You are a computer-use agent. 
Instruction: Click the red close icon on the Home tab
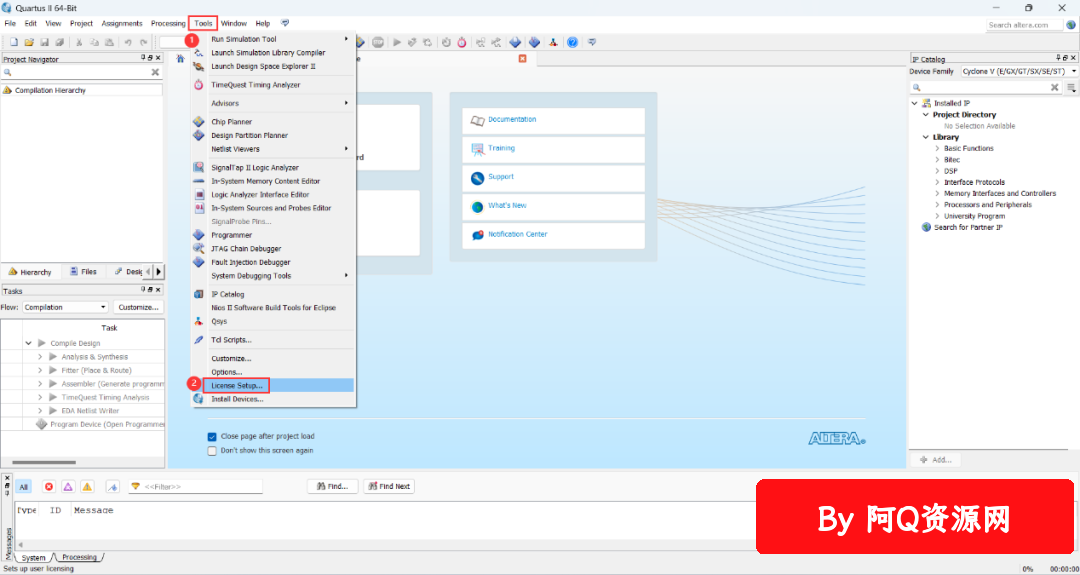[522, 59]
